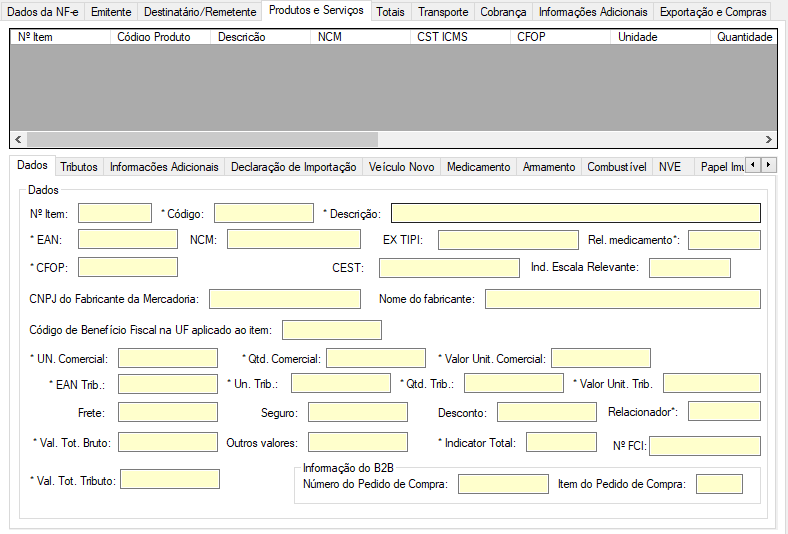Focus the EAN Trib. field
Image resolution: width=788 pixels, height=534 pixels.
tap(168, 384)
